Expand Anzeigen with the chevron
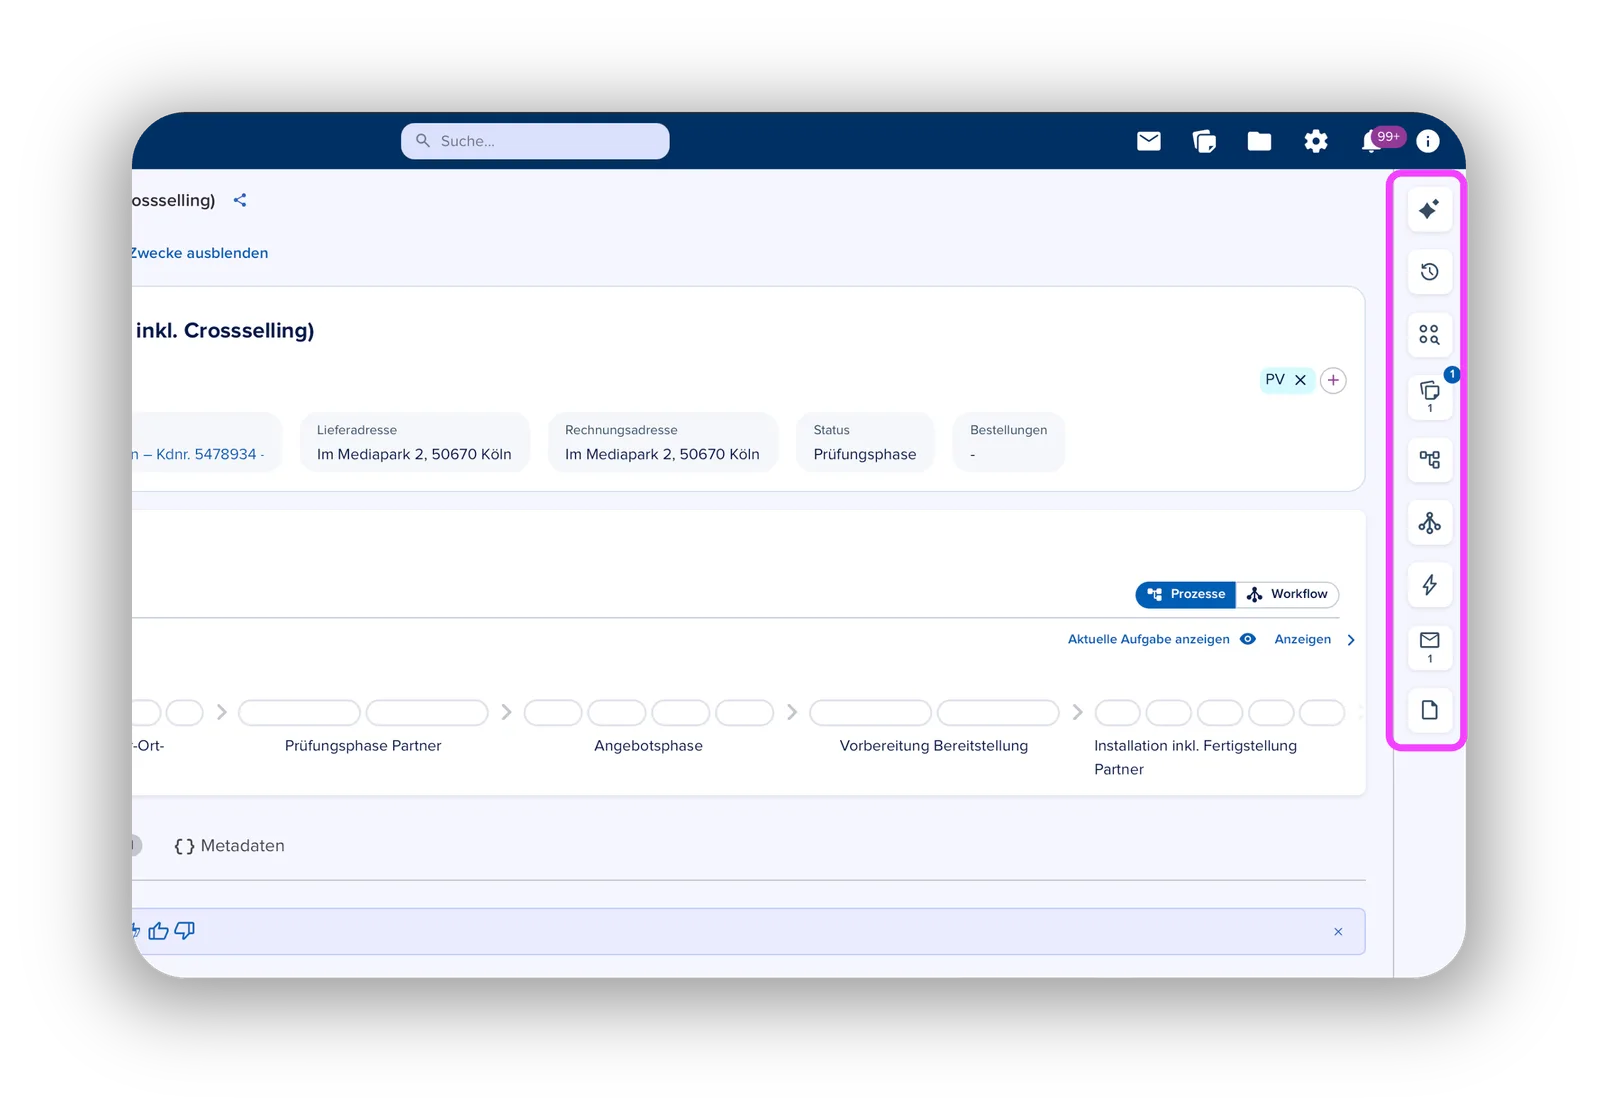This screenshot has width=1600, height=1115. [1351, 640]
